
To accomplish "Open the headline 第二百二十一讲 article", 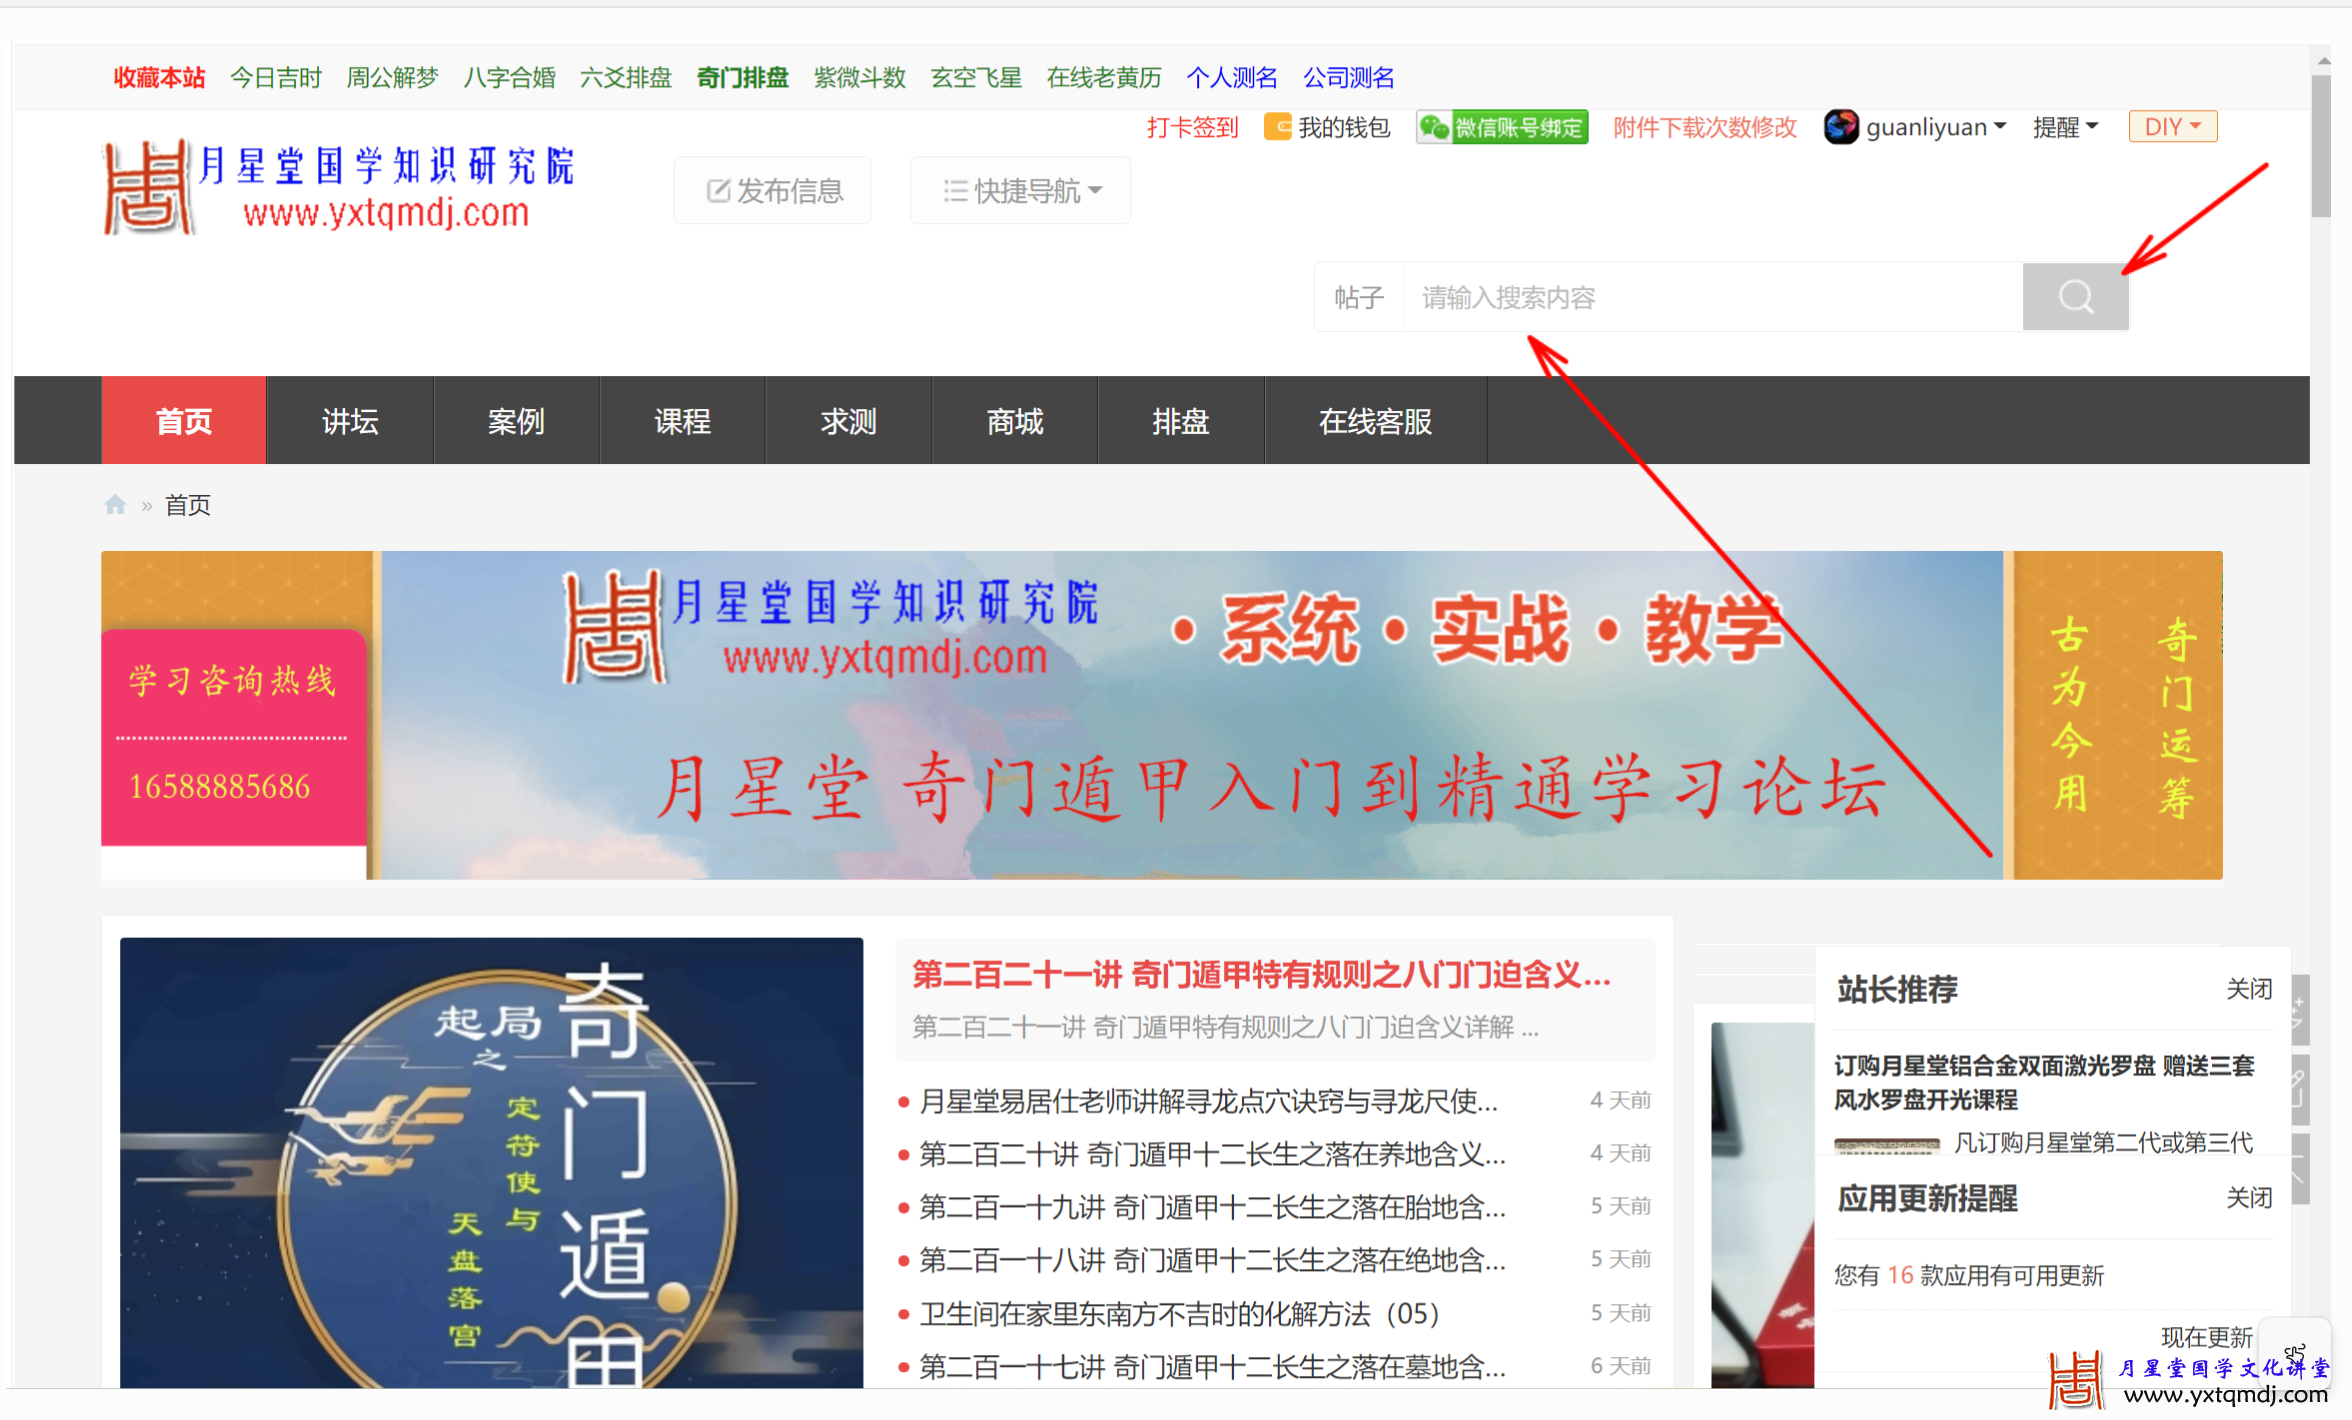I will pyautogui.click(x=1261, y=974).
